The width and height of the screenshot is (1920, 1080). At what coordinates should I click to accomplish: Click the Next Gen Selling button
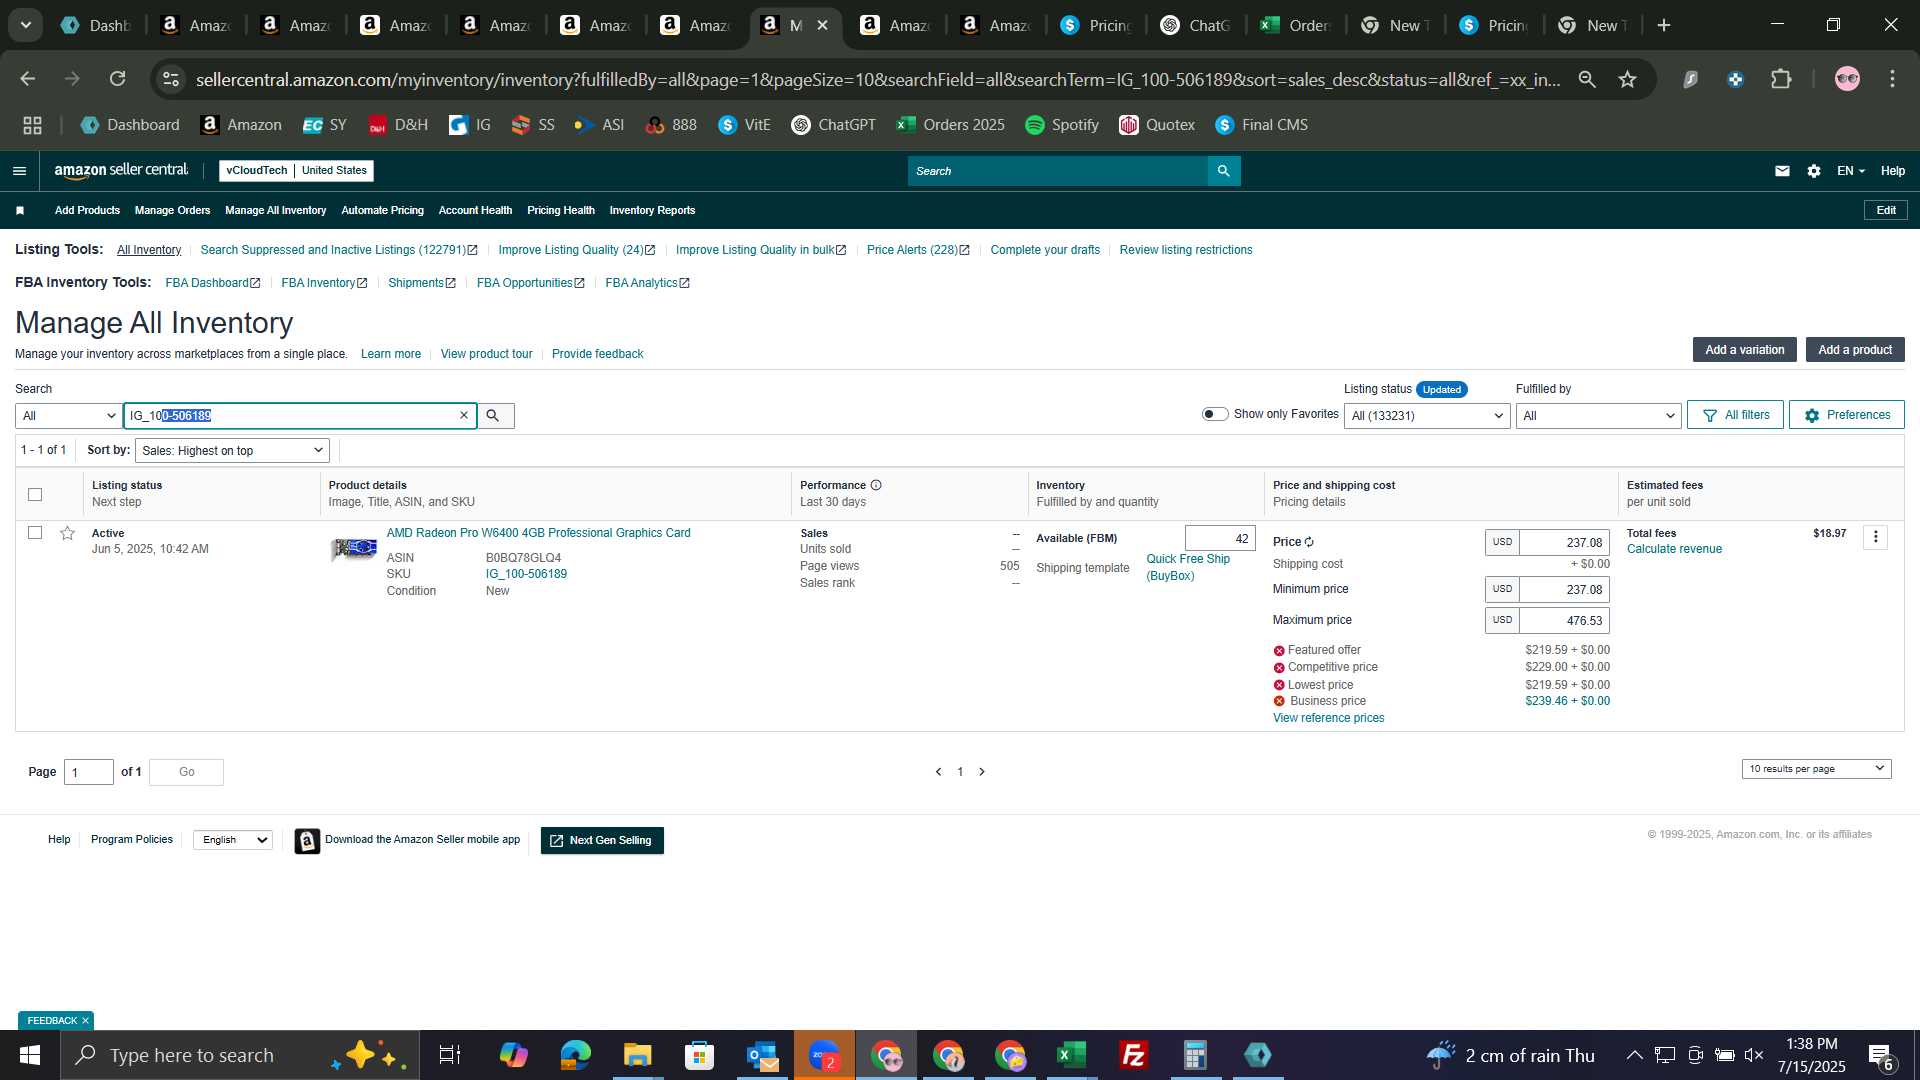pyautogui.click(x=602, y=841)
